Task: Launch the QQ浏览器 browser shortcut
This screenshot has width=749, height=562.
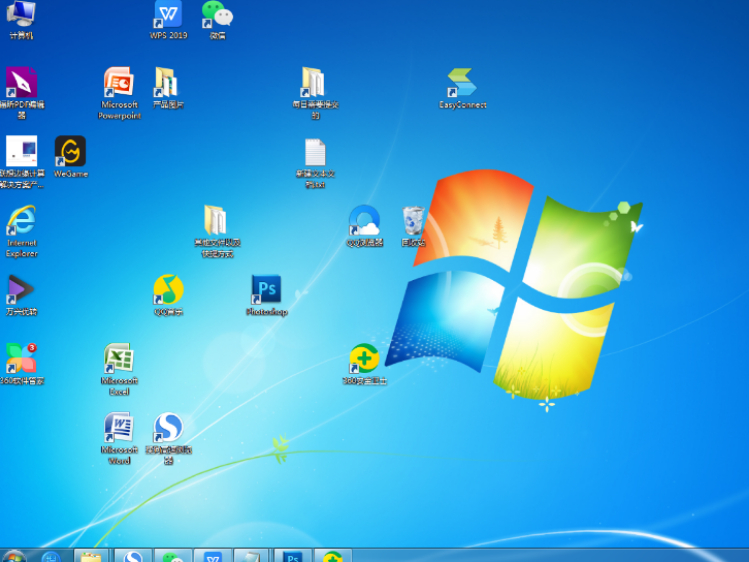Action: tap(364, 226)
